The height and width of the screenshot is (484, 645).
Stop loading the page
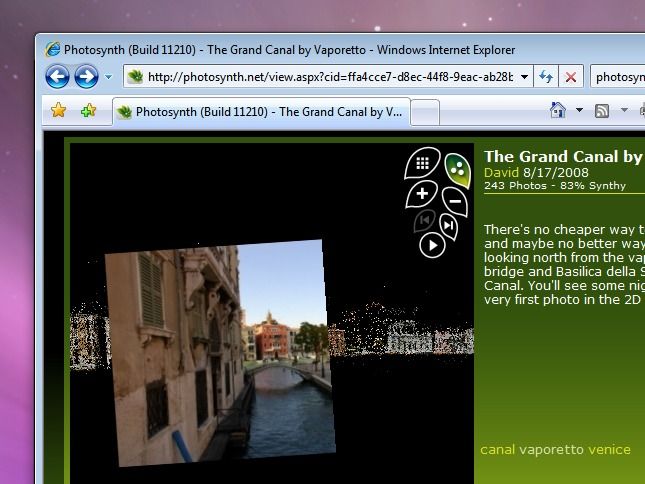tap(571, 76)
